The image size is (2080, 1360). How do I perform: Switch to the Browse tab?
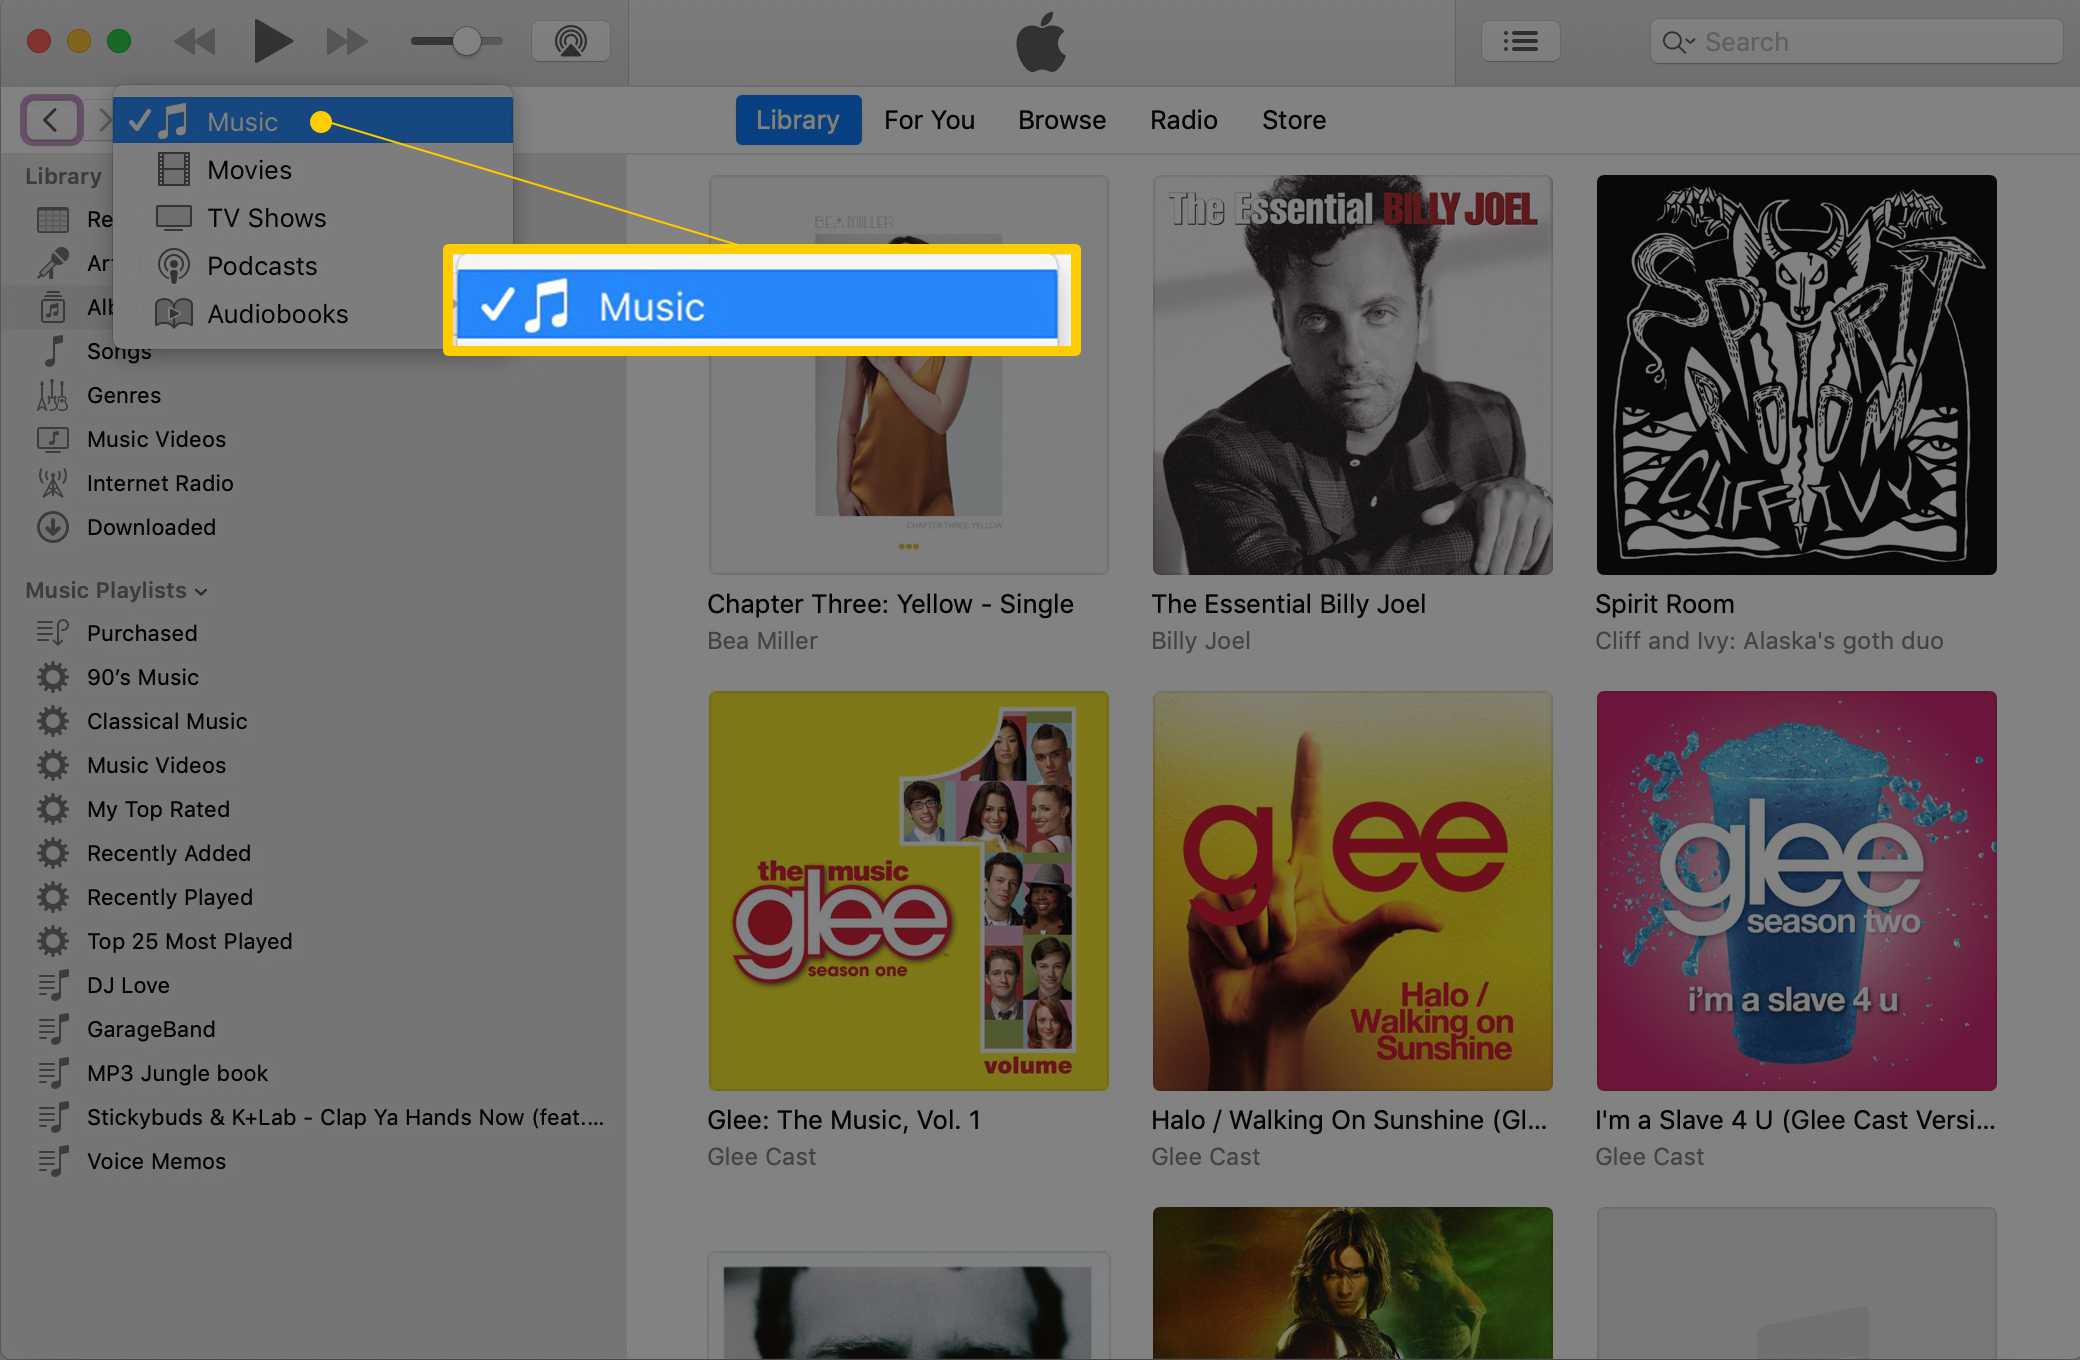pos(1062,120)
